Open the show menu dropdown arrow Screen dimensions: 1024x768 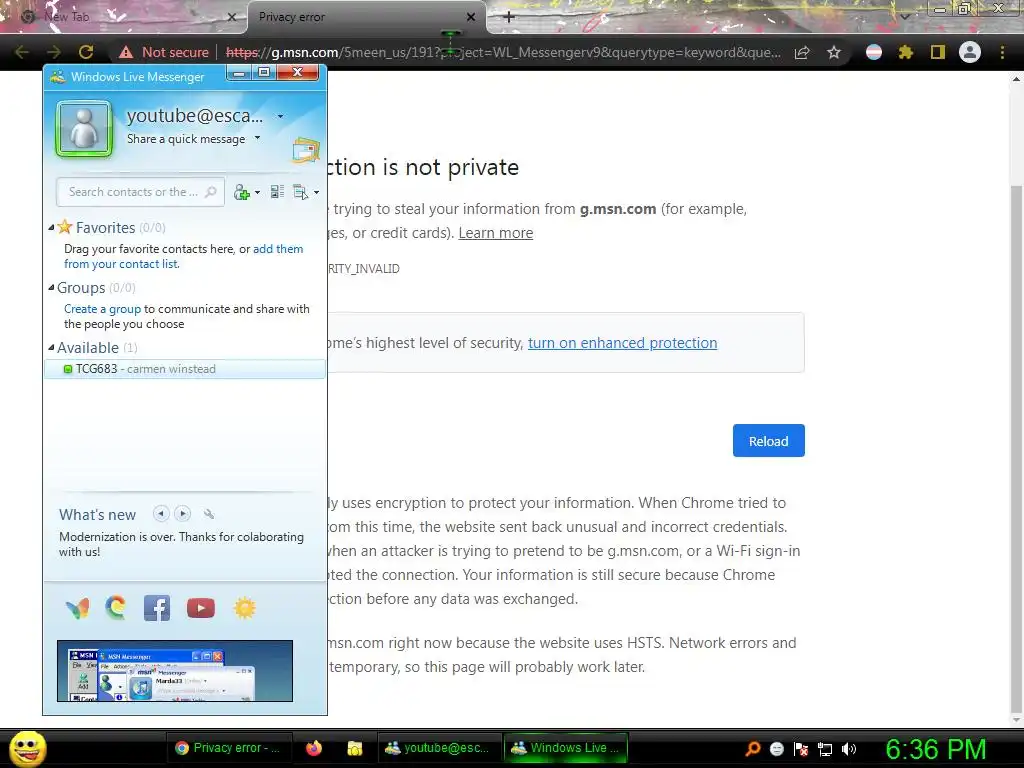click(x=316, y=193)
